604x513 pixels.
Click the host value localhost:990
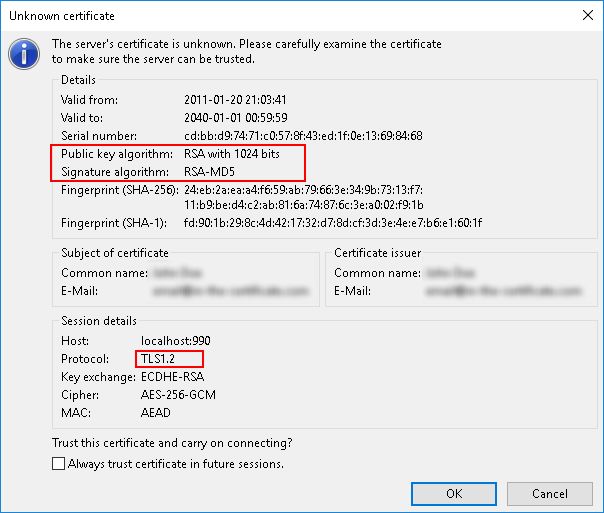click(x=176, y=340)
